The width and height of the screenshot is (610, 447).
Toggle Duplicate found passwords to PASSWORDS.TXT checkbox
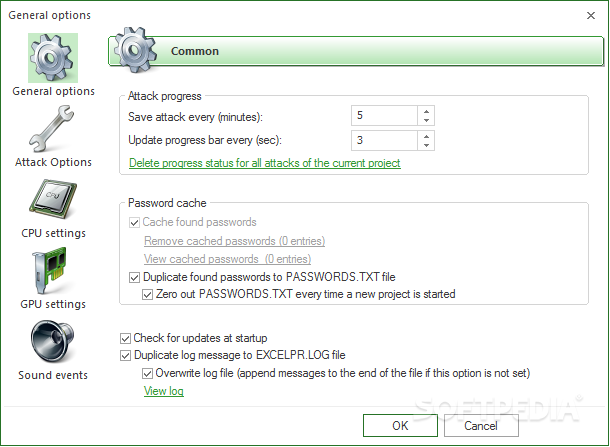point(134,278)
